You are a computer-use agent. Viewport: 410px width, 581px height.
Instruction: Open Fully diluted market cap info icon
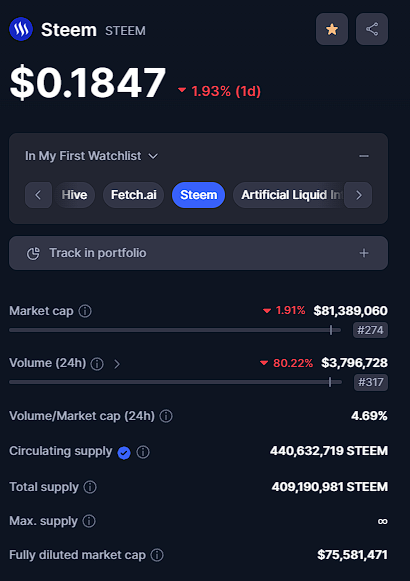[157, 555]
